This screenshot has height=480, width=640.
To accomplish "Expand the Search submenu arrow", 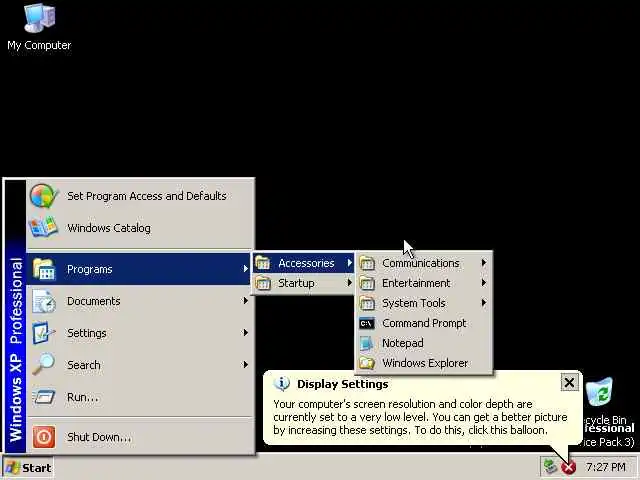I will coord(245,364).
